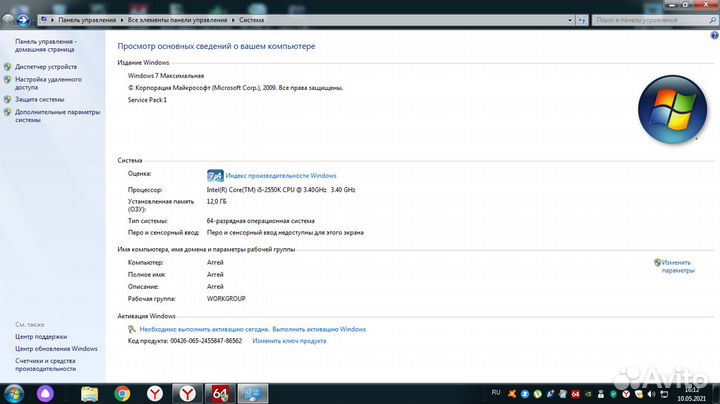Screen dimensions: 720x404
Task: Open 'Индекс производительности Windows' link
Action: [281, 176]
